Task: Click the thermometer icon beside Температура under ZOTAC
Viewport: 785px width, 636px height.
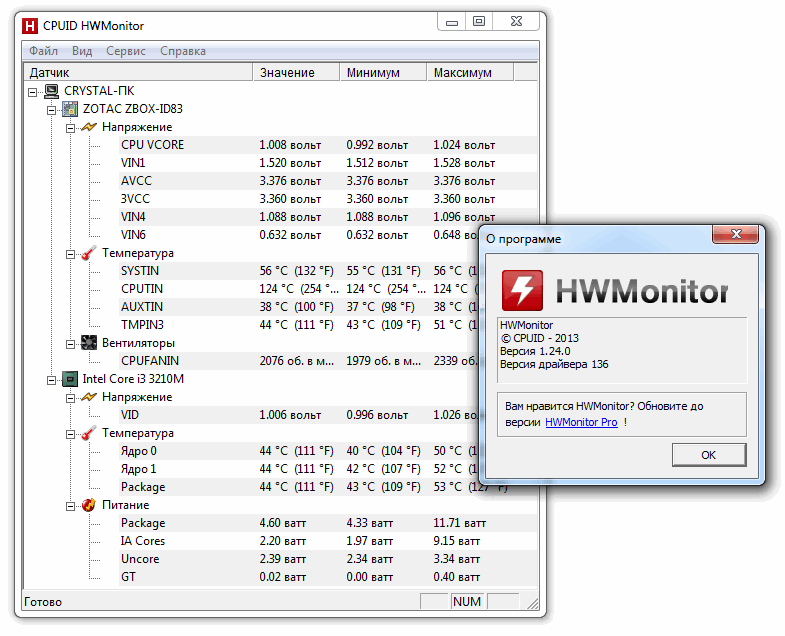Action: [89, 253]
